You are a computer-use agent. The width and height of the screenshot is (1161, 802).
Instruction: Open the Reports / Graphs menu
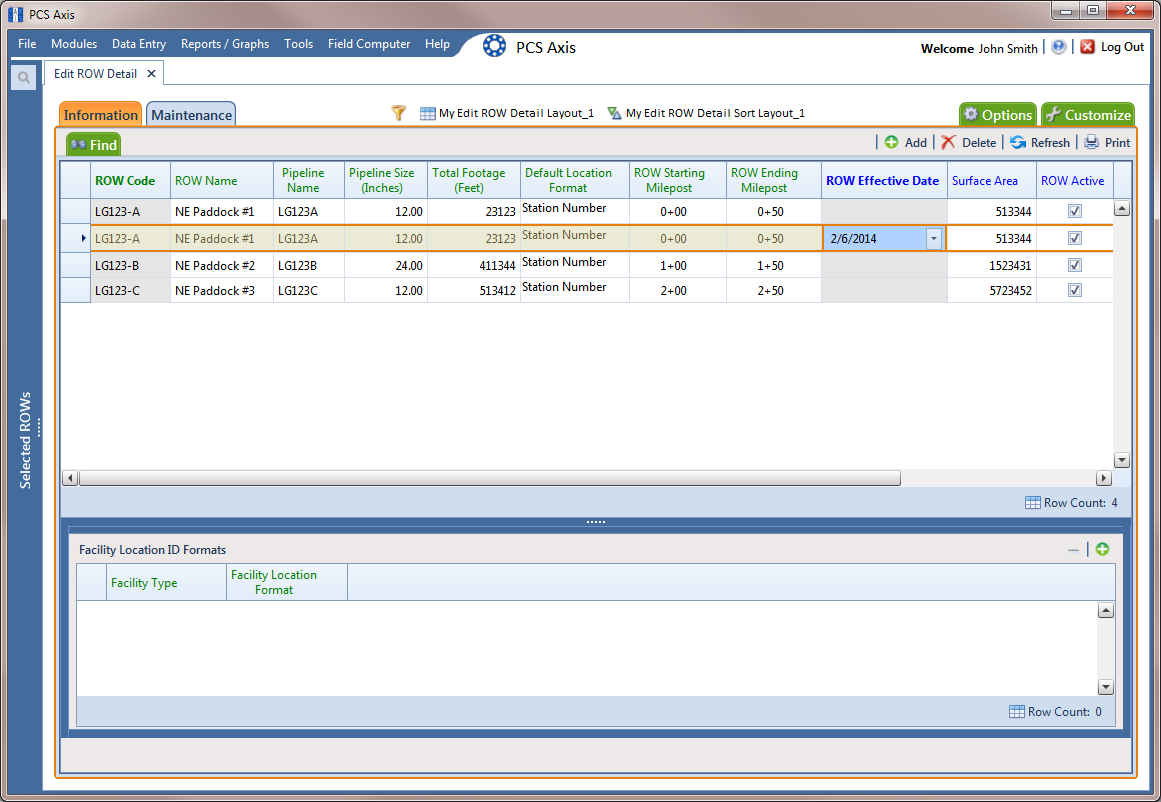tap(225, 44)
